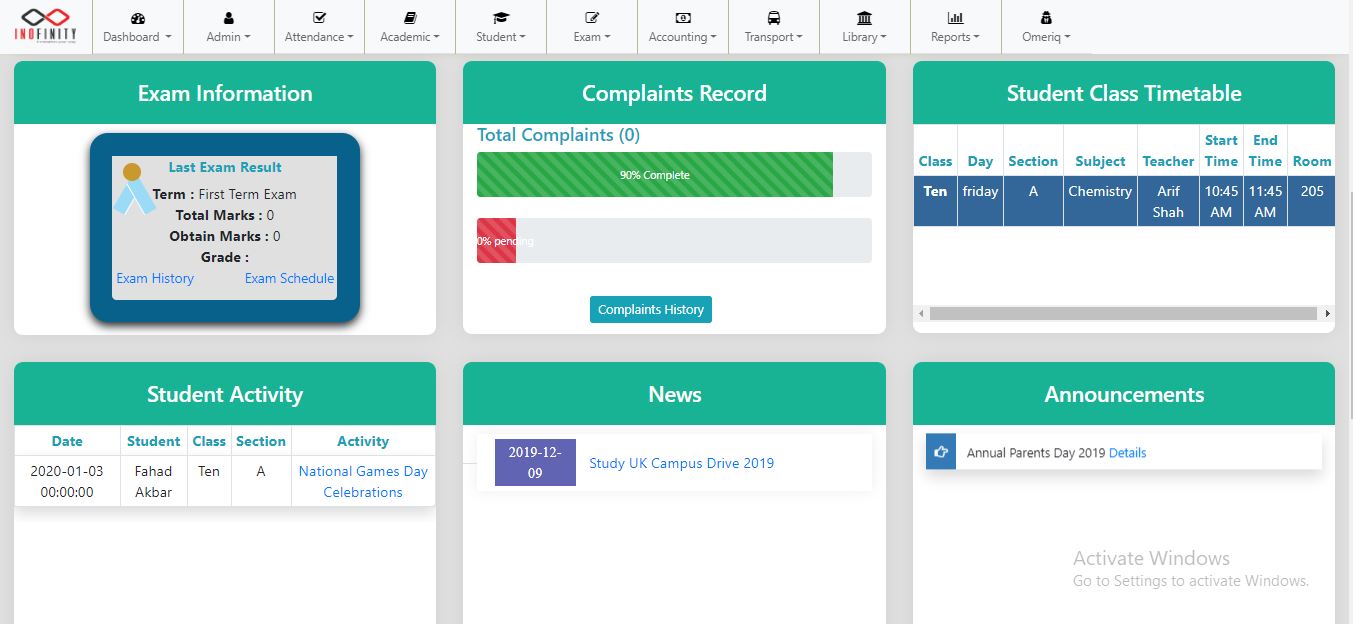Viewport: 1353px width, 624px height.
Task: Click the timetable horizontal scrollbar right arrow
Action: [x=1327, y=314]
